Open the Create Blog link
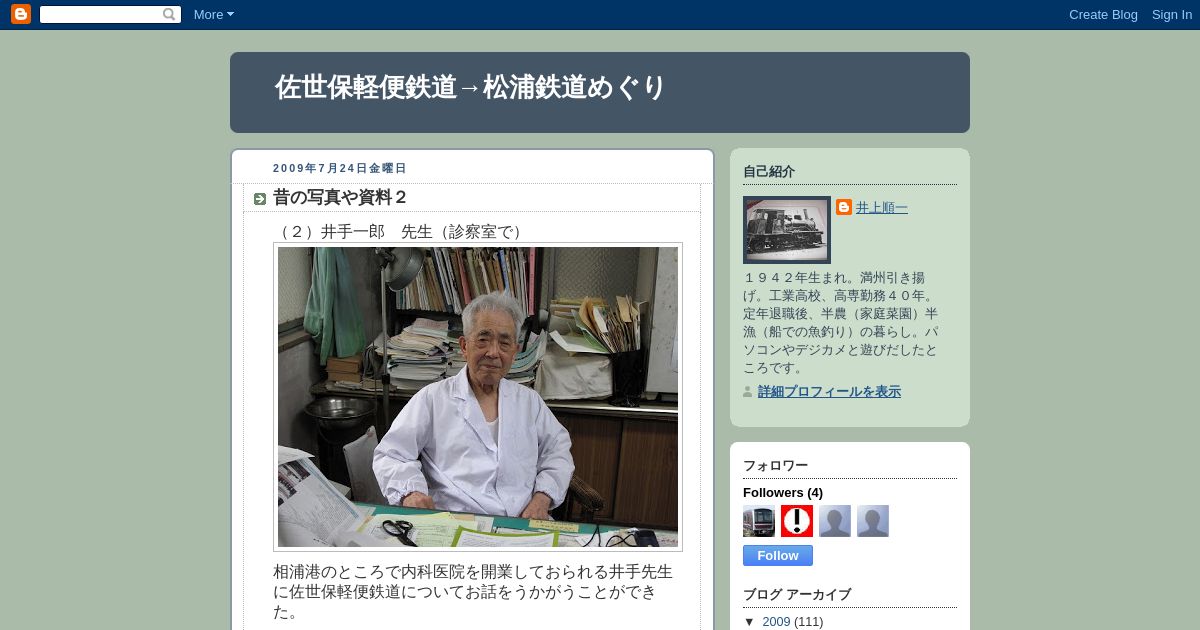 pos(1103,14)
